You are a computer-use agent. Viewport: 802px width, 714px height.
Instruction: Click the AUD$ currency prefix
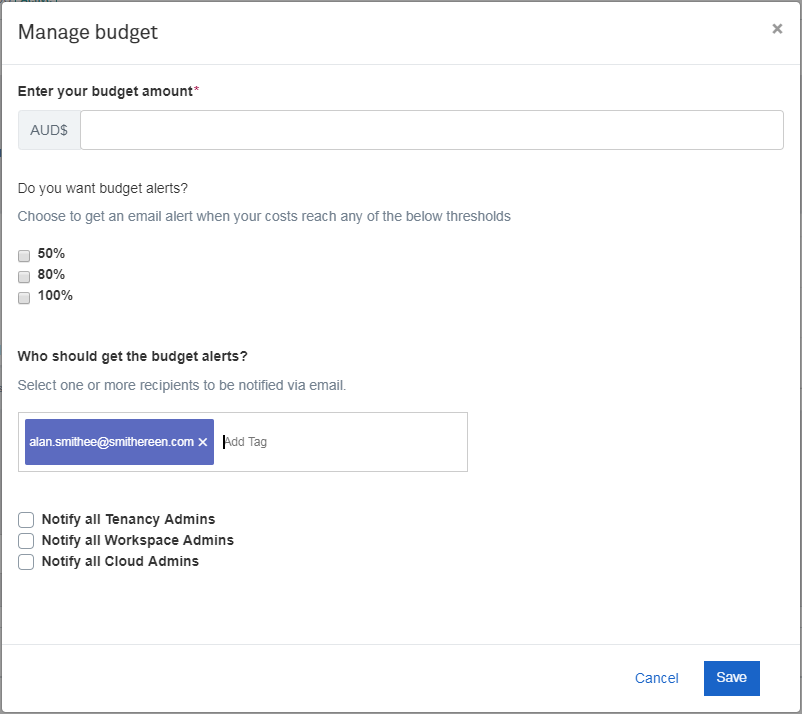49,130
